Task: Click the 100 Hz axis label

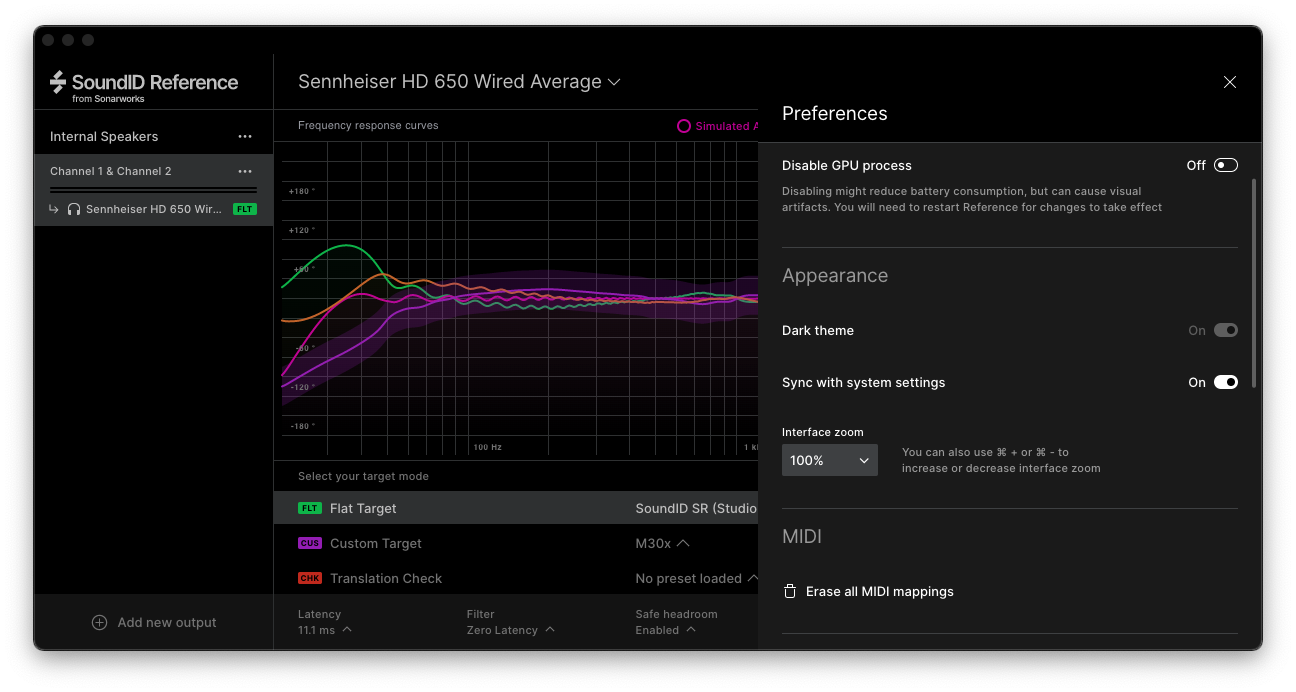Action: (488, 447)
